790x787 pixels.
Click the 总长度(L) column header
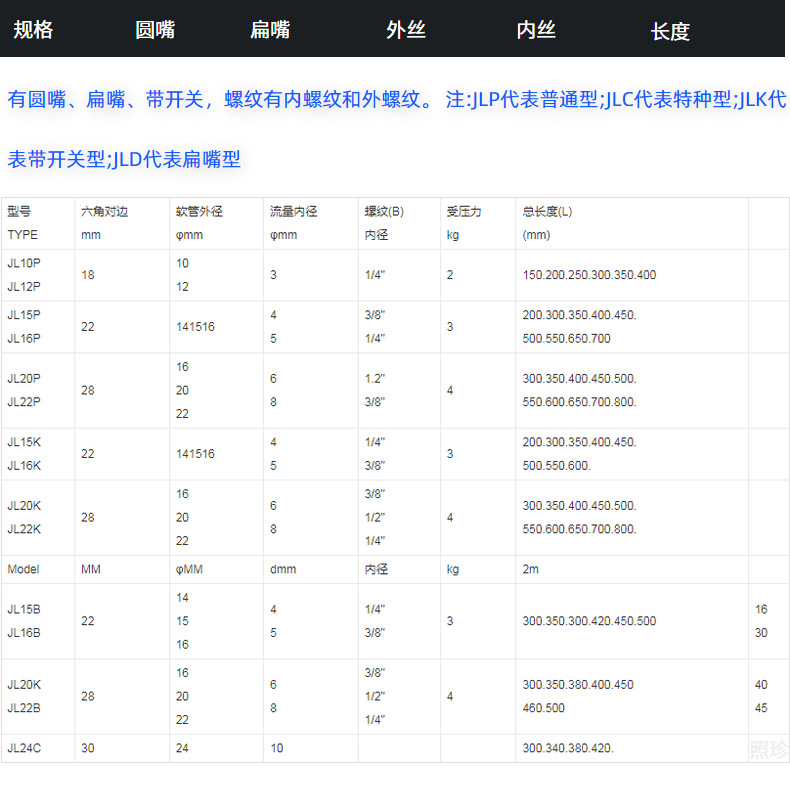click(547, 212)
